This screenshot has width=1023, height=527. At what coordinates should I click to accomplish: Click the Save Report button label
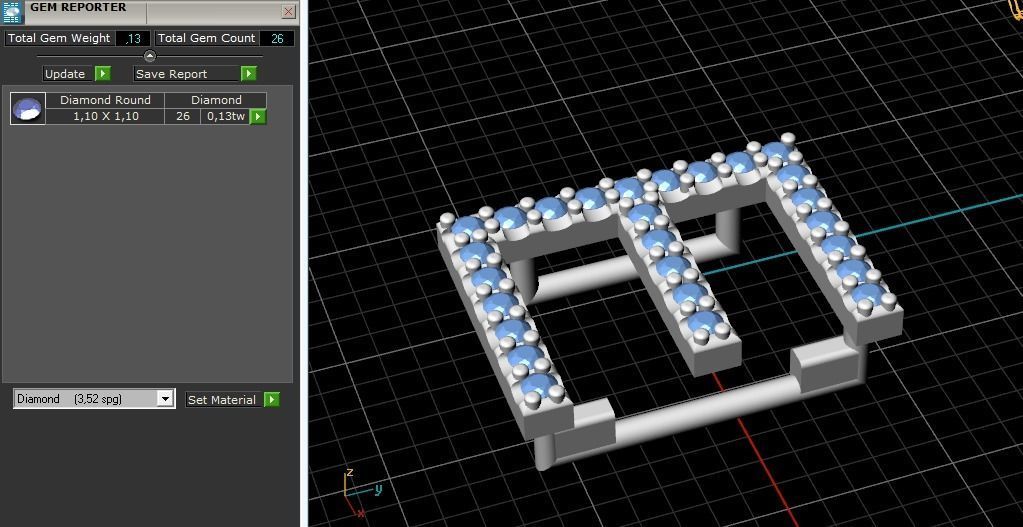[186, 74]
